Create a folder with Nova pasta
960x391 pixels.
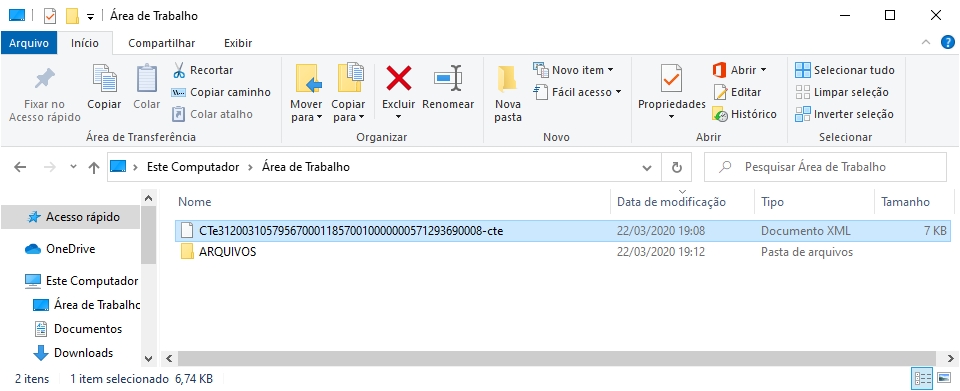[x=508, y=93]
